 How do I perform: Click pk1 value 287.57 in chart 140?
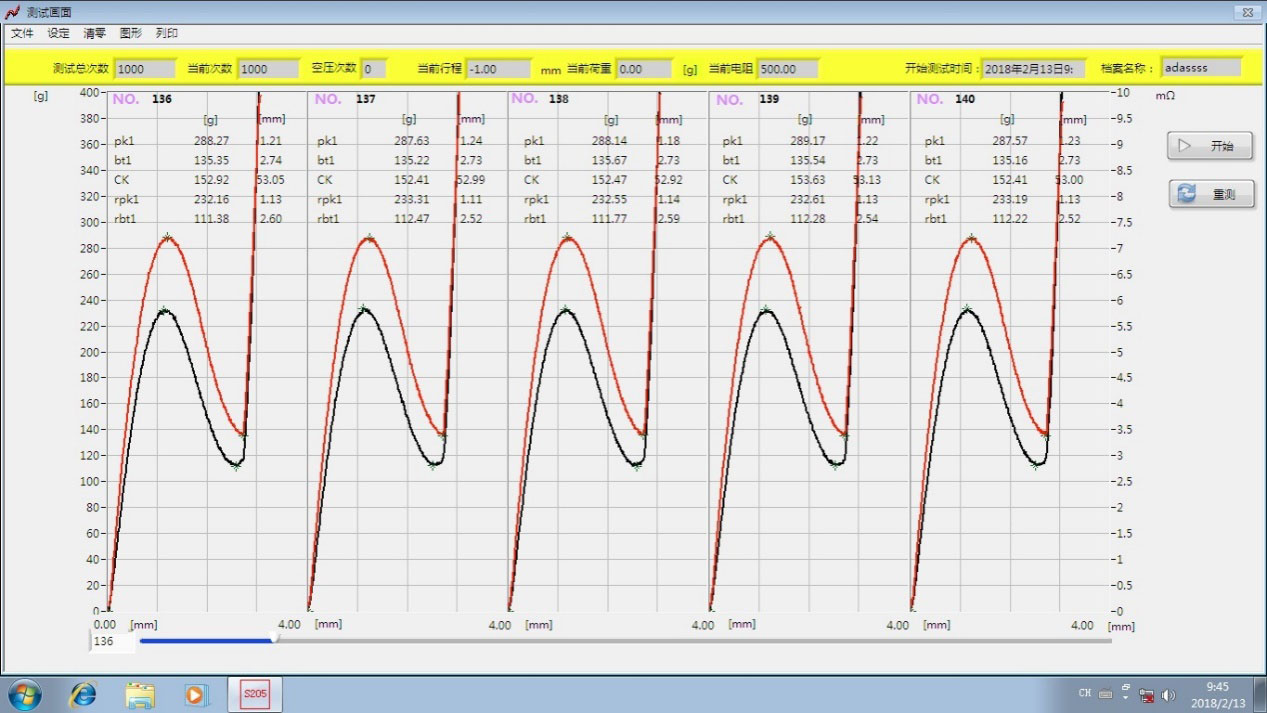pyautogui.click(x=1008, y=141)
